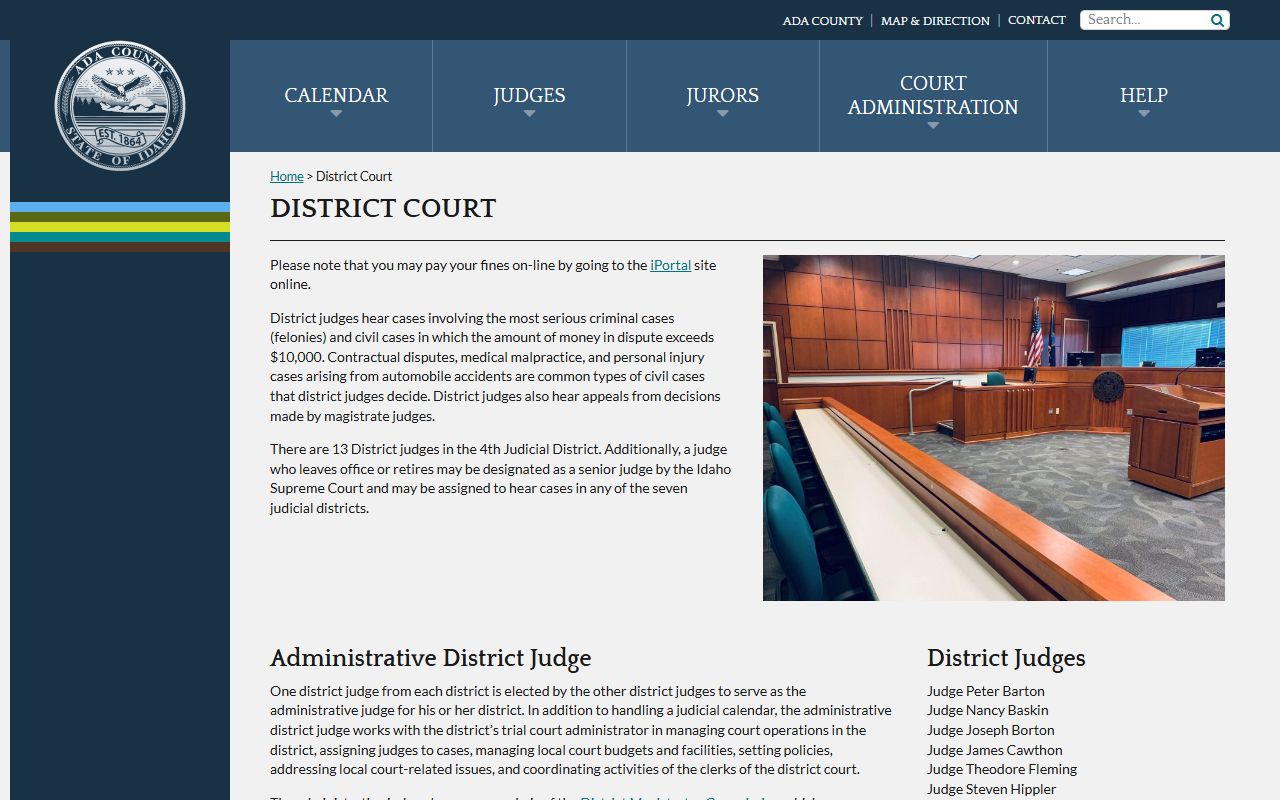
Task: Go to the Ada County link
Action: [822, 20]
